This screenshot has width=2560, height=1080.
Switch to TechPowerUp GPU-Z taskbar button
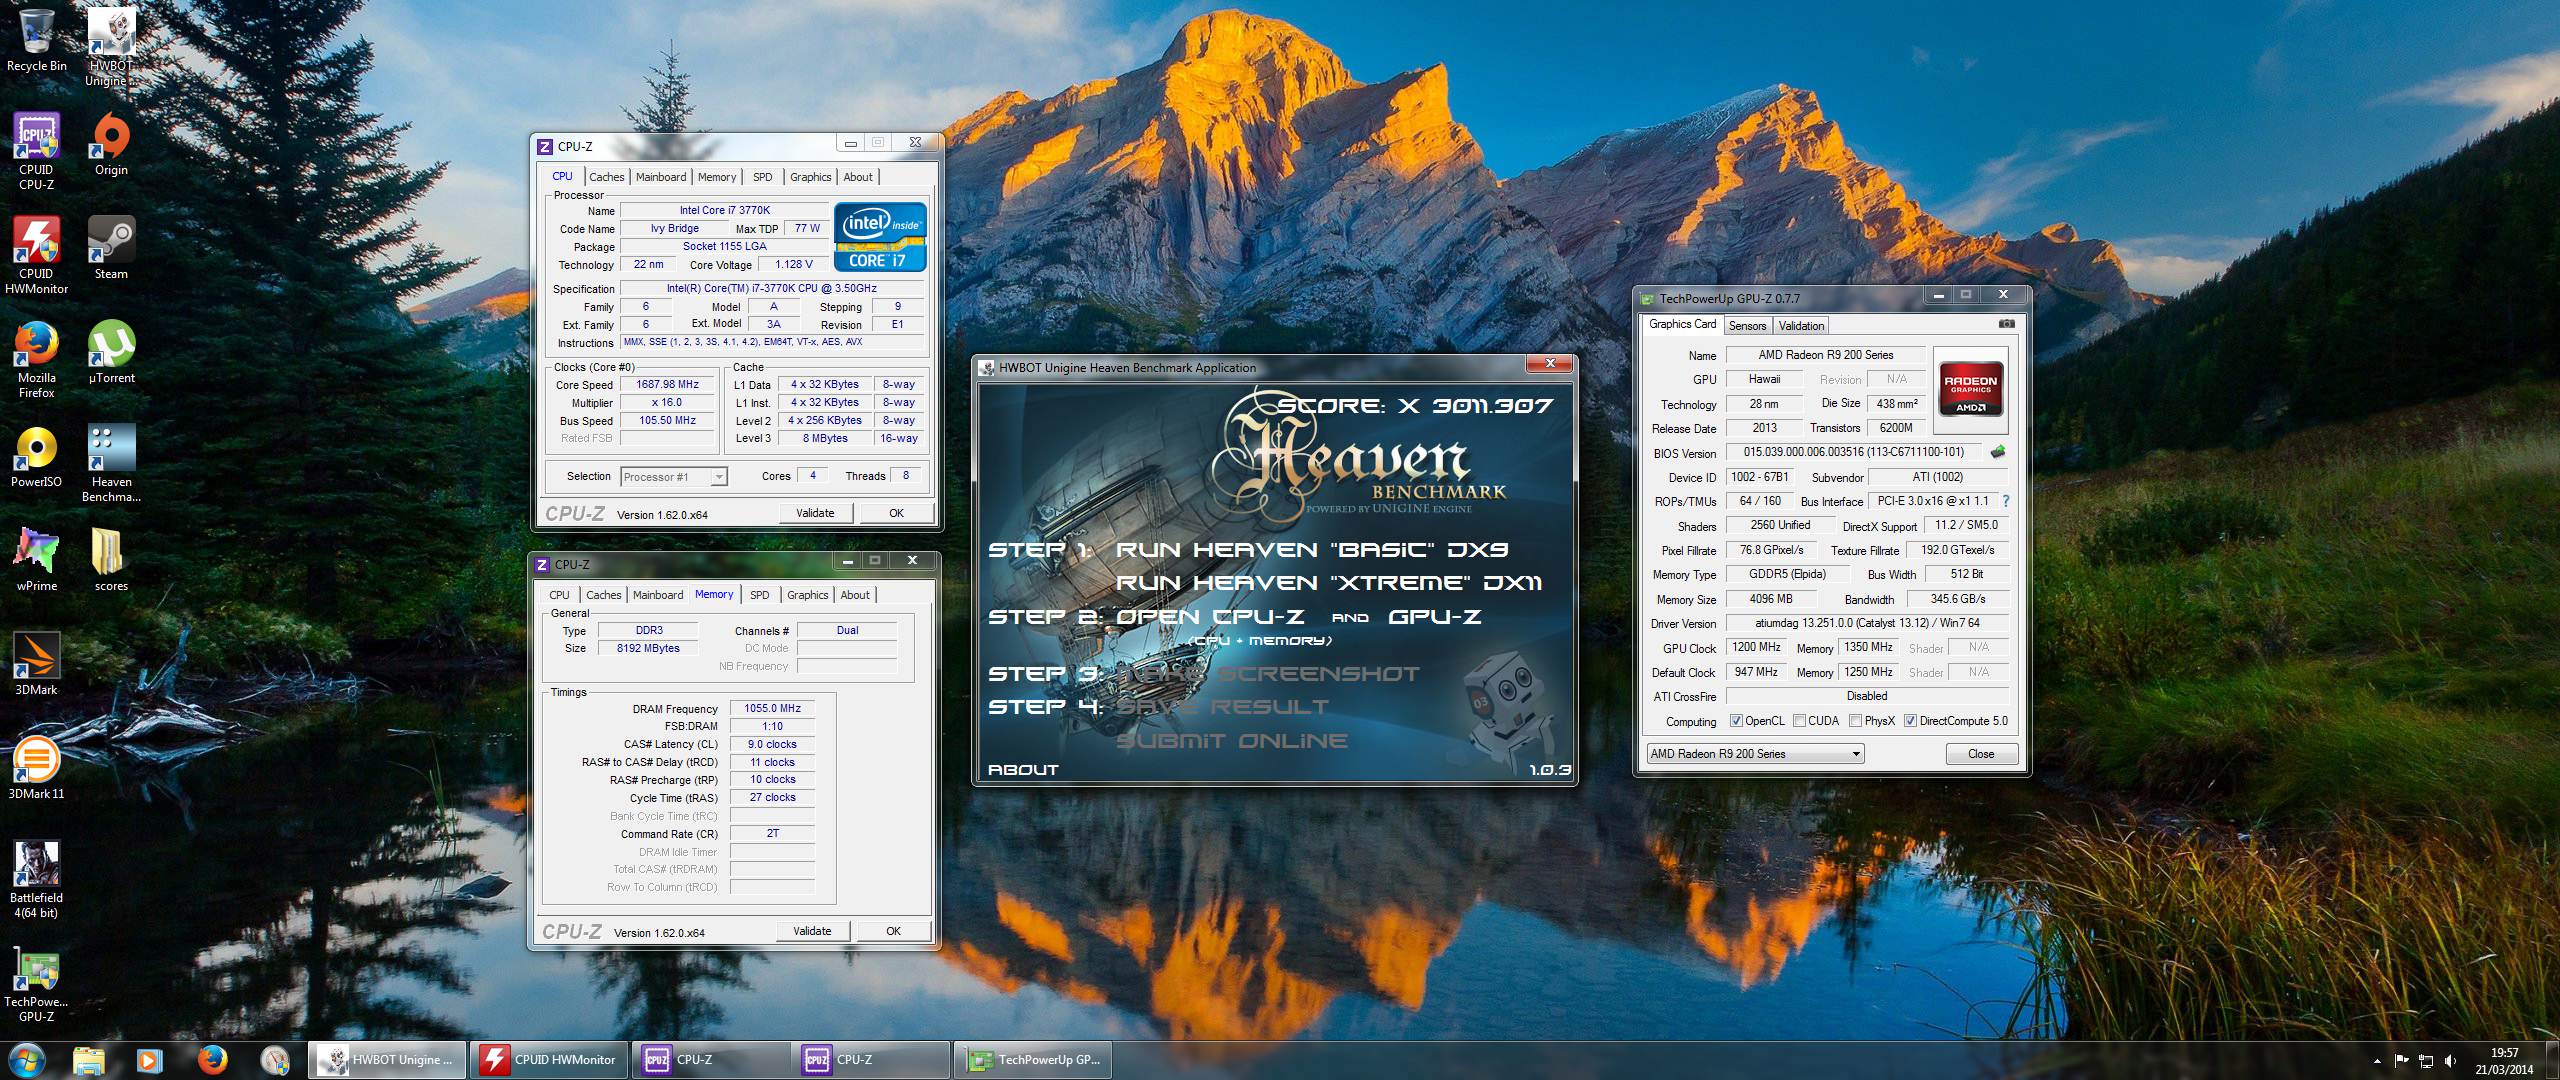coord(1033,1060)
